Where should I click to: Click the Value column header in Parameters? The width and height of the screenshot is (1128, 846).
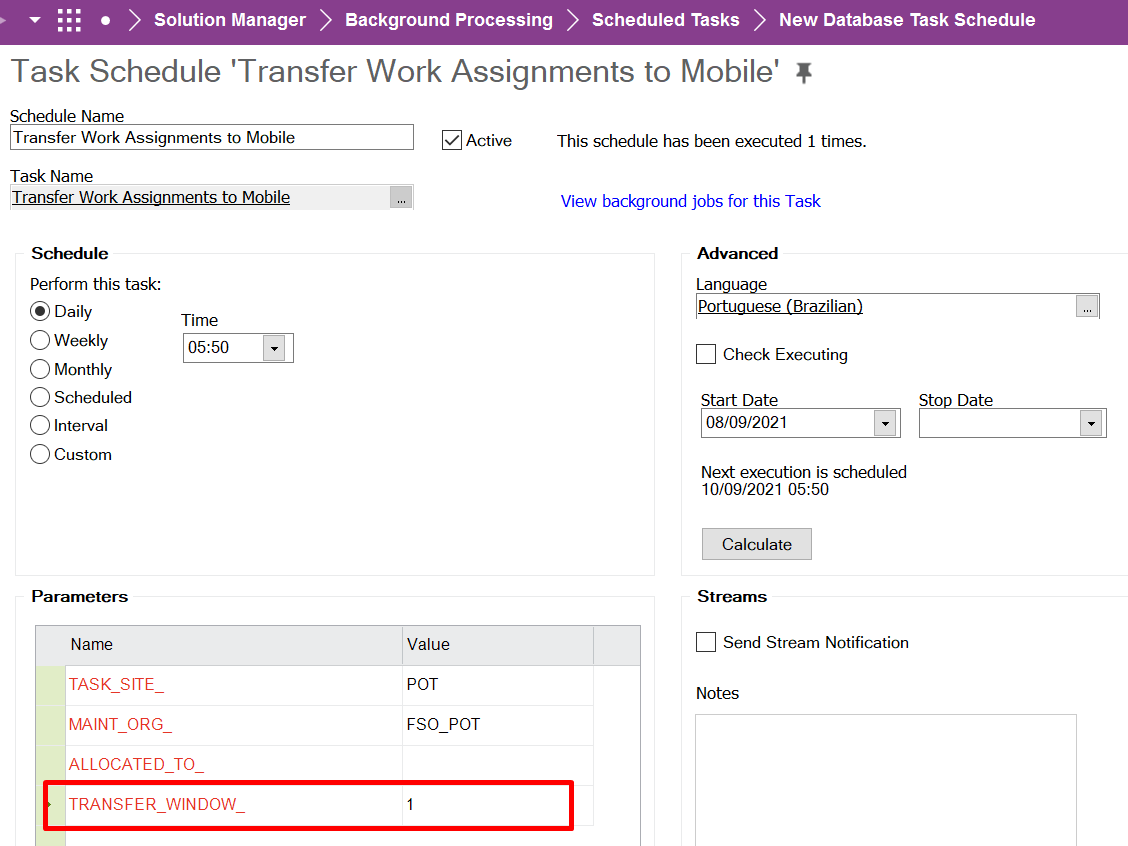pyautogui.click(x=498, y=645)
